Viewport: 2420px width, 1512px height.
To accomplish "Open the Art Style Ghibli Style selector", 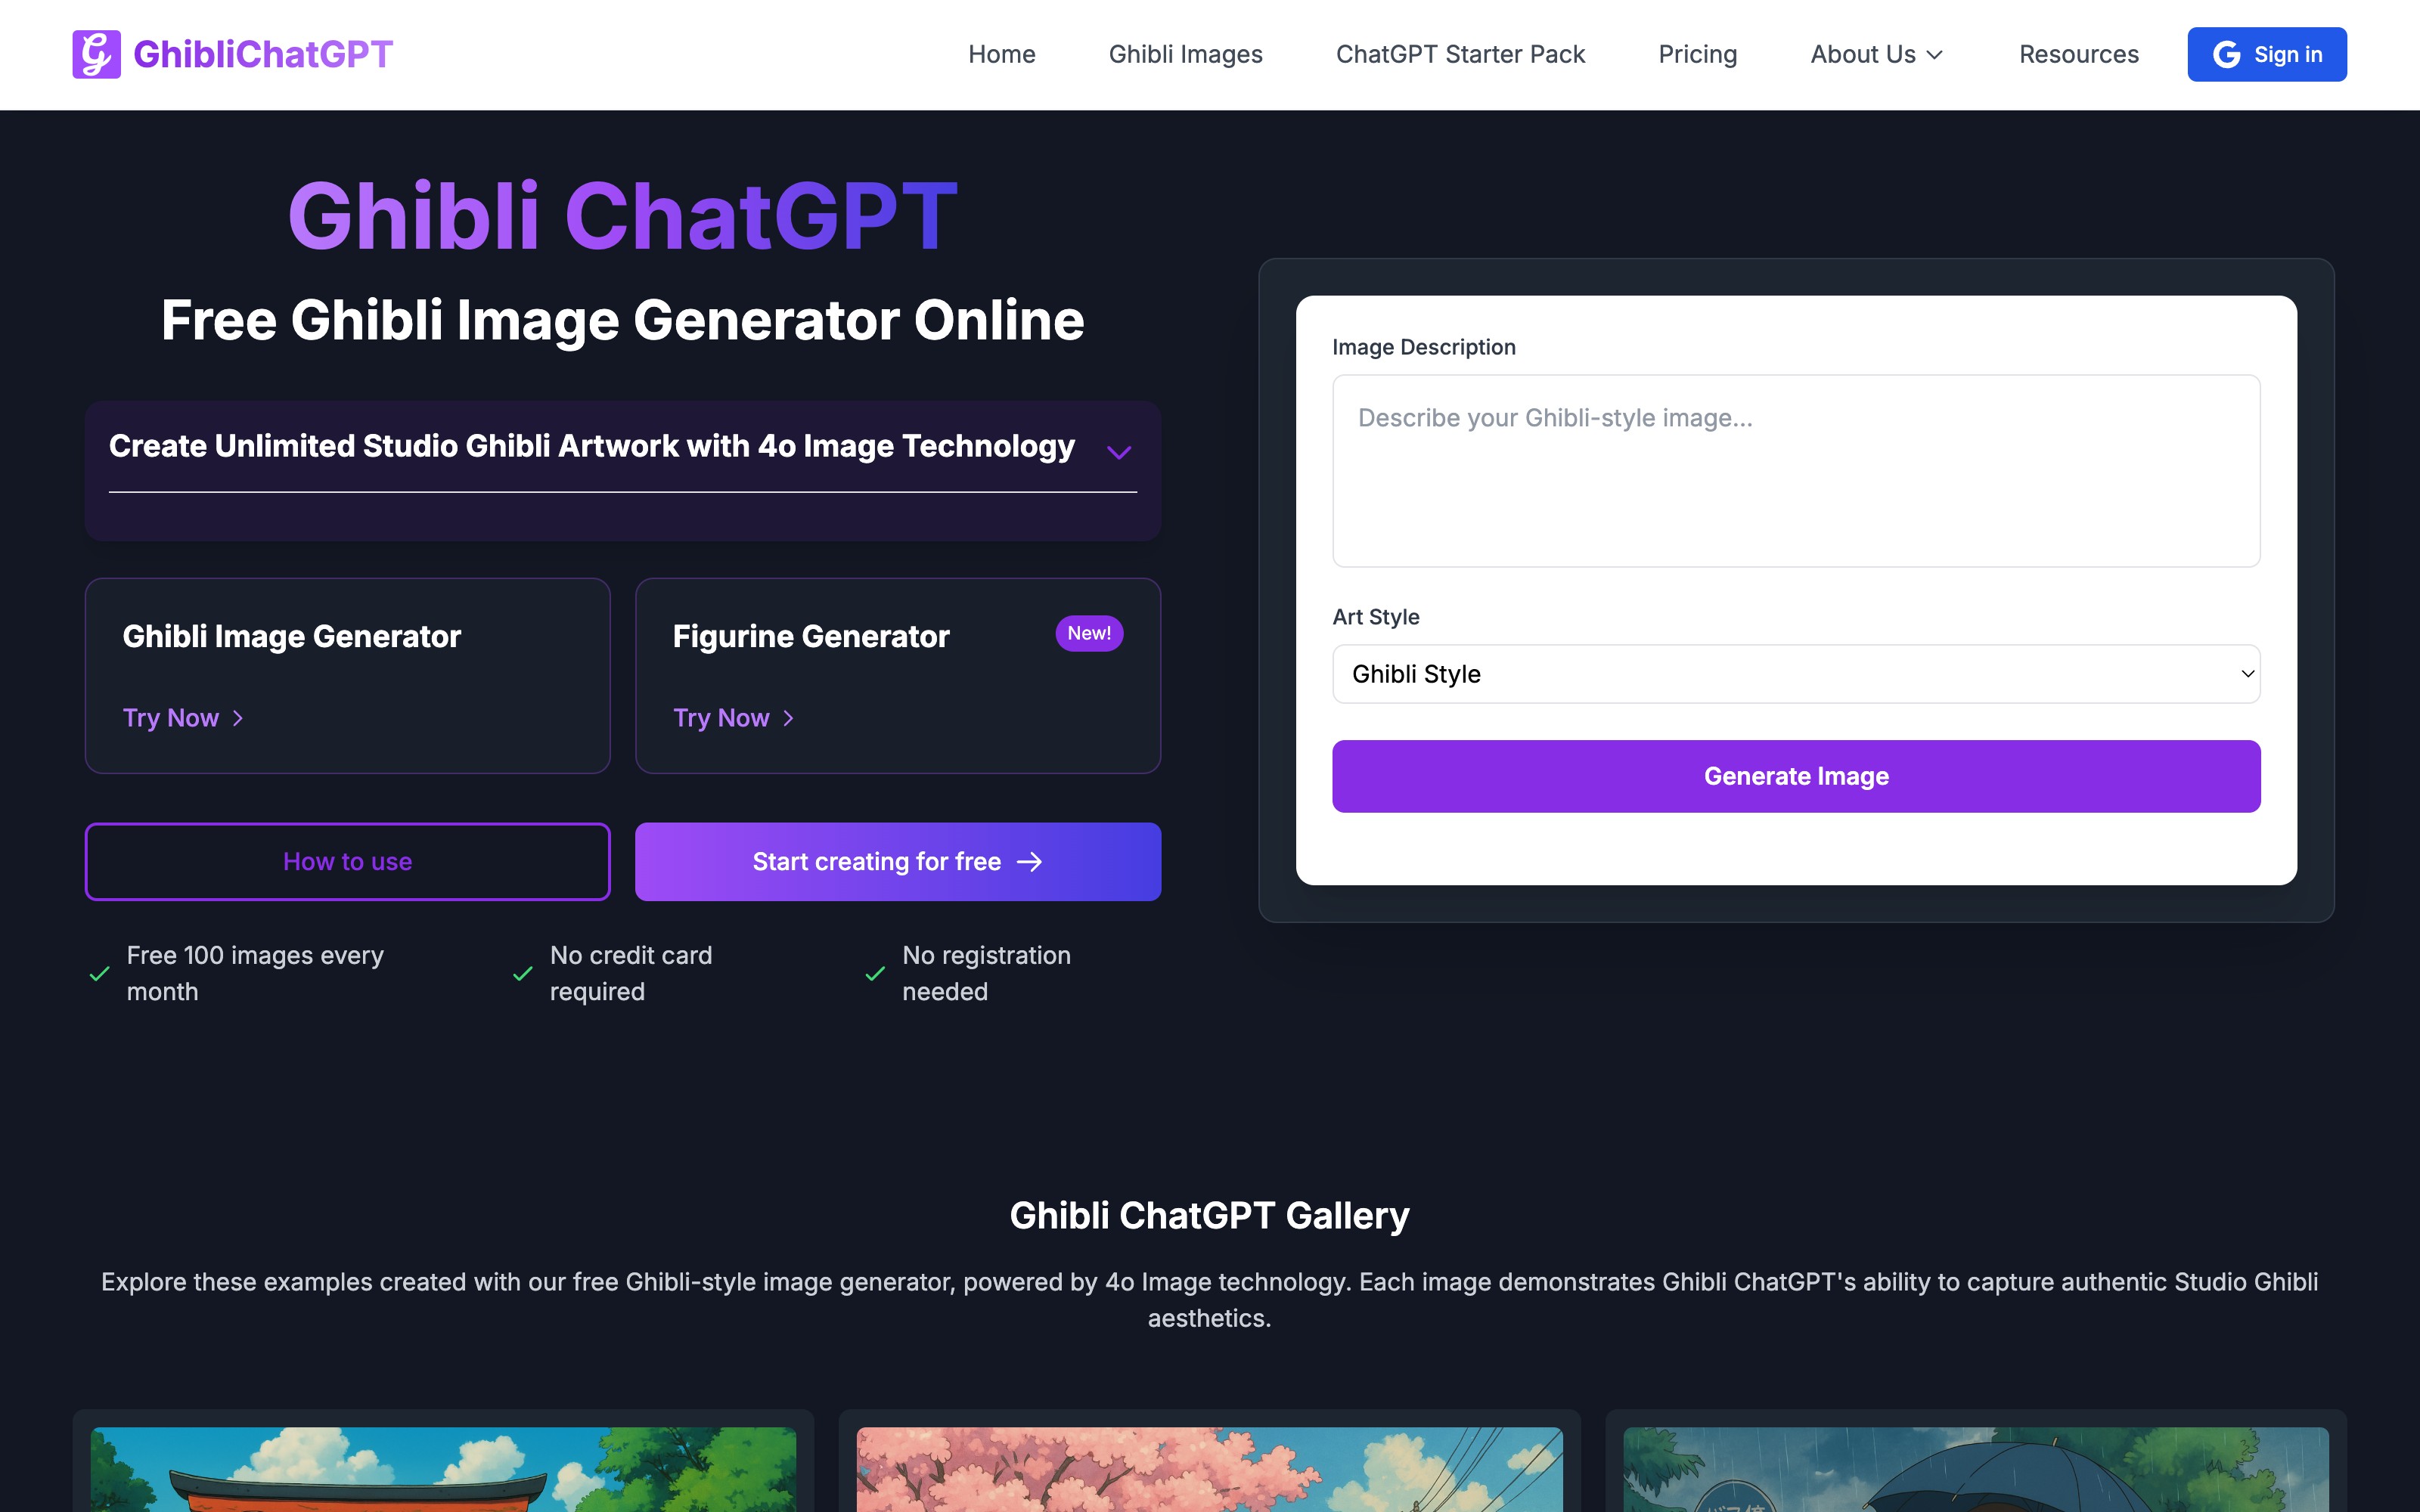I will tap(1795, 674).
